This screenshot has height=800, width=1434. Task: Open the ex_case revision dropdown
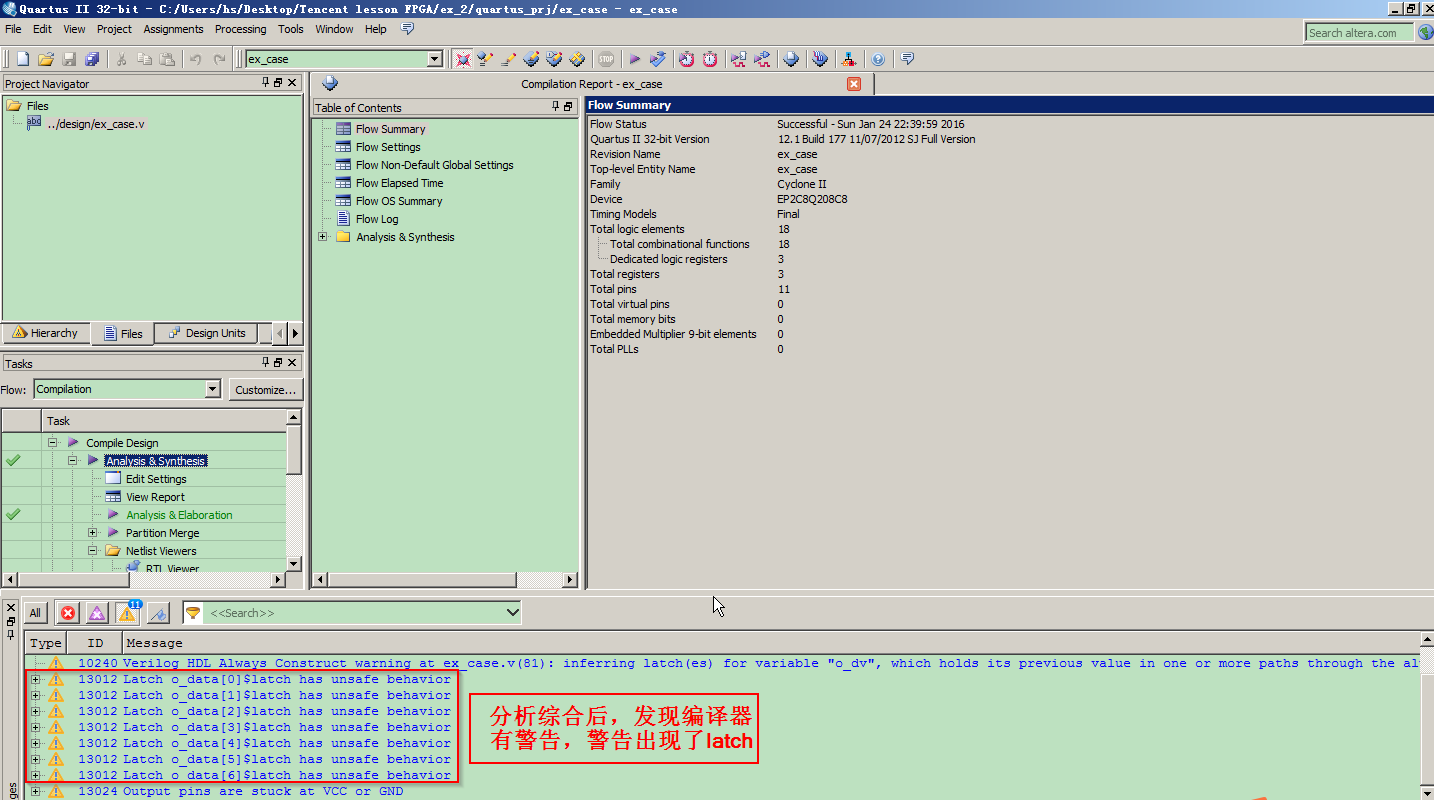pos(434,59)
